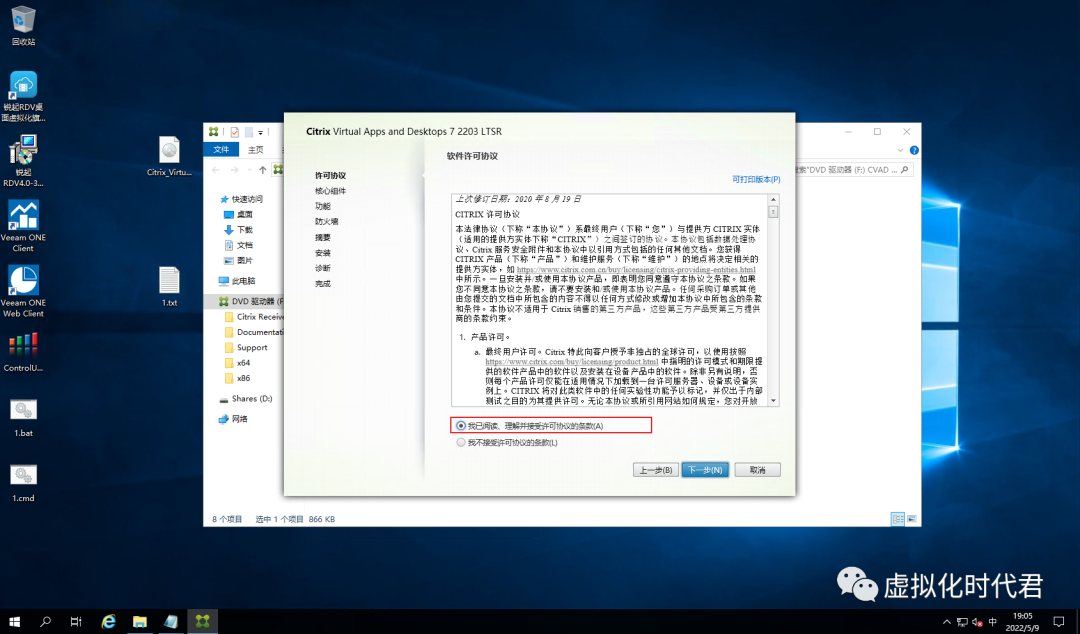Select 此电脑 in the Explorer tree
Viewport: 1080px width, 634px height.
243,281
